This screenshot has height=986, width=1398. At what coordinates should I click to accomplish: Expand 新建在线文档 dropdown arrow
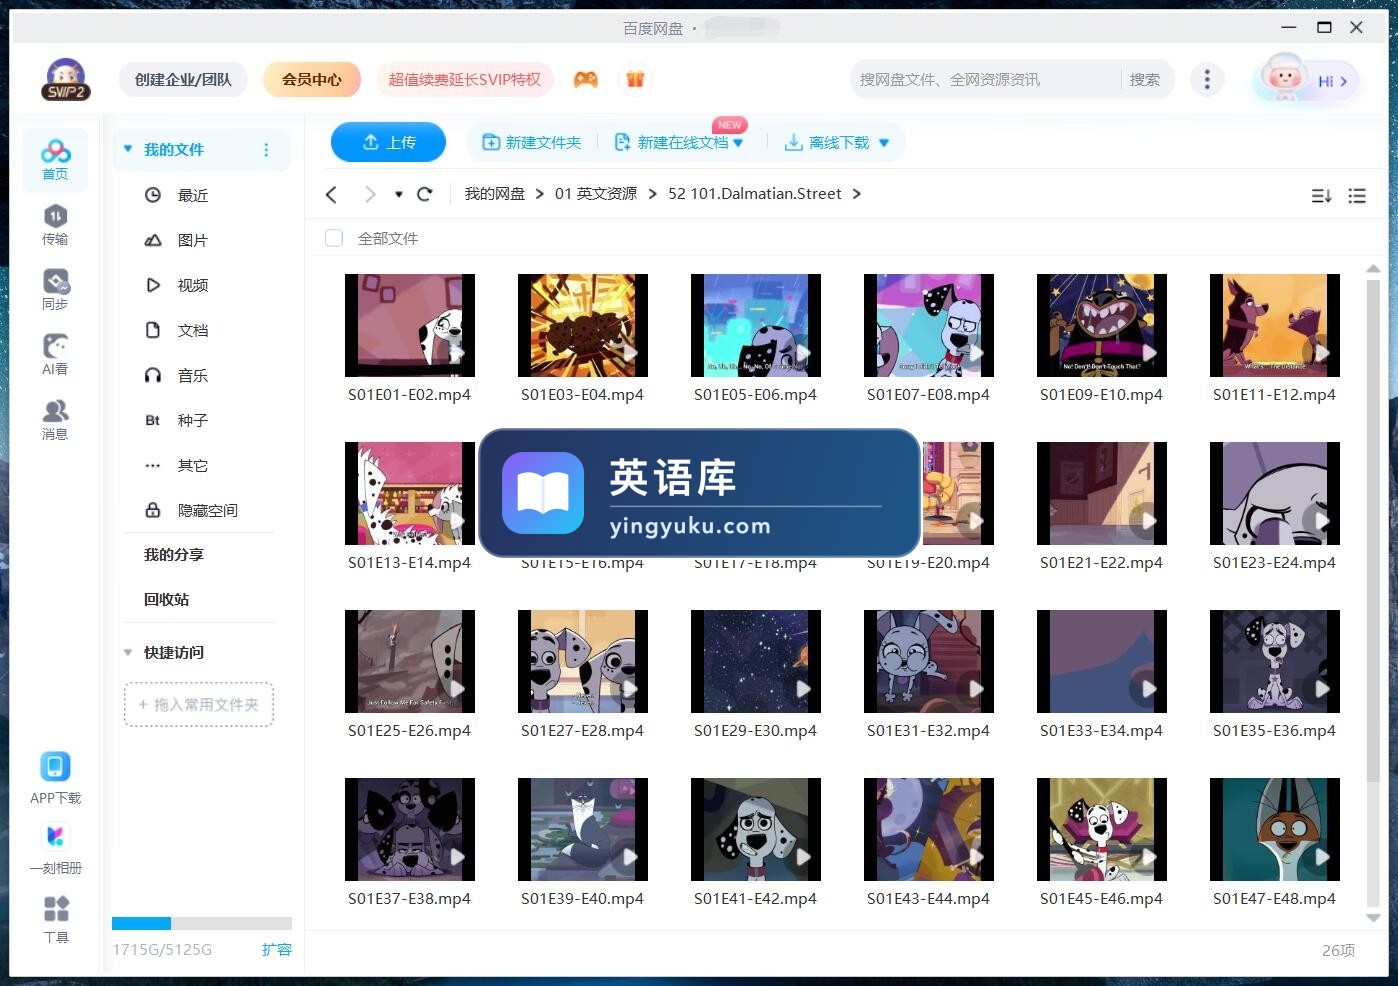click(x=738, y=143)
